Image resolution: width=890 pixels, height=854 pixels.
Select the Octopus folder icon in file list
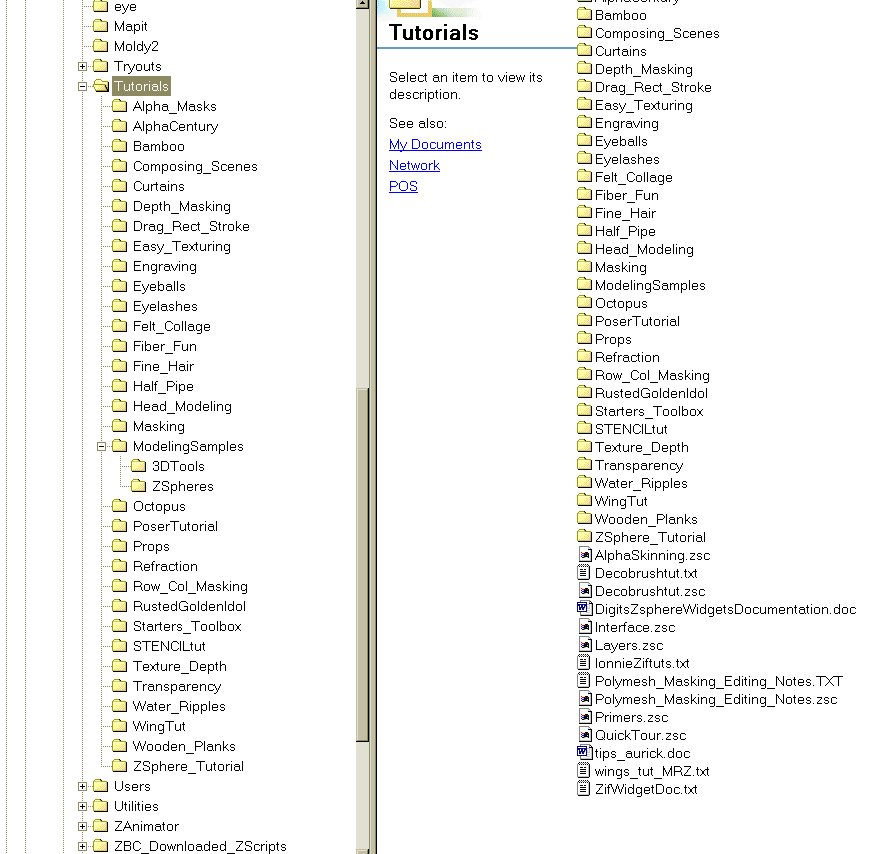(585, 303)
